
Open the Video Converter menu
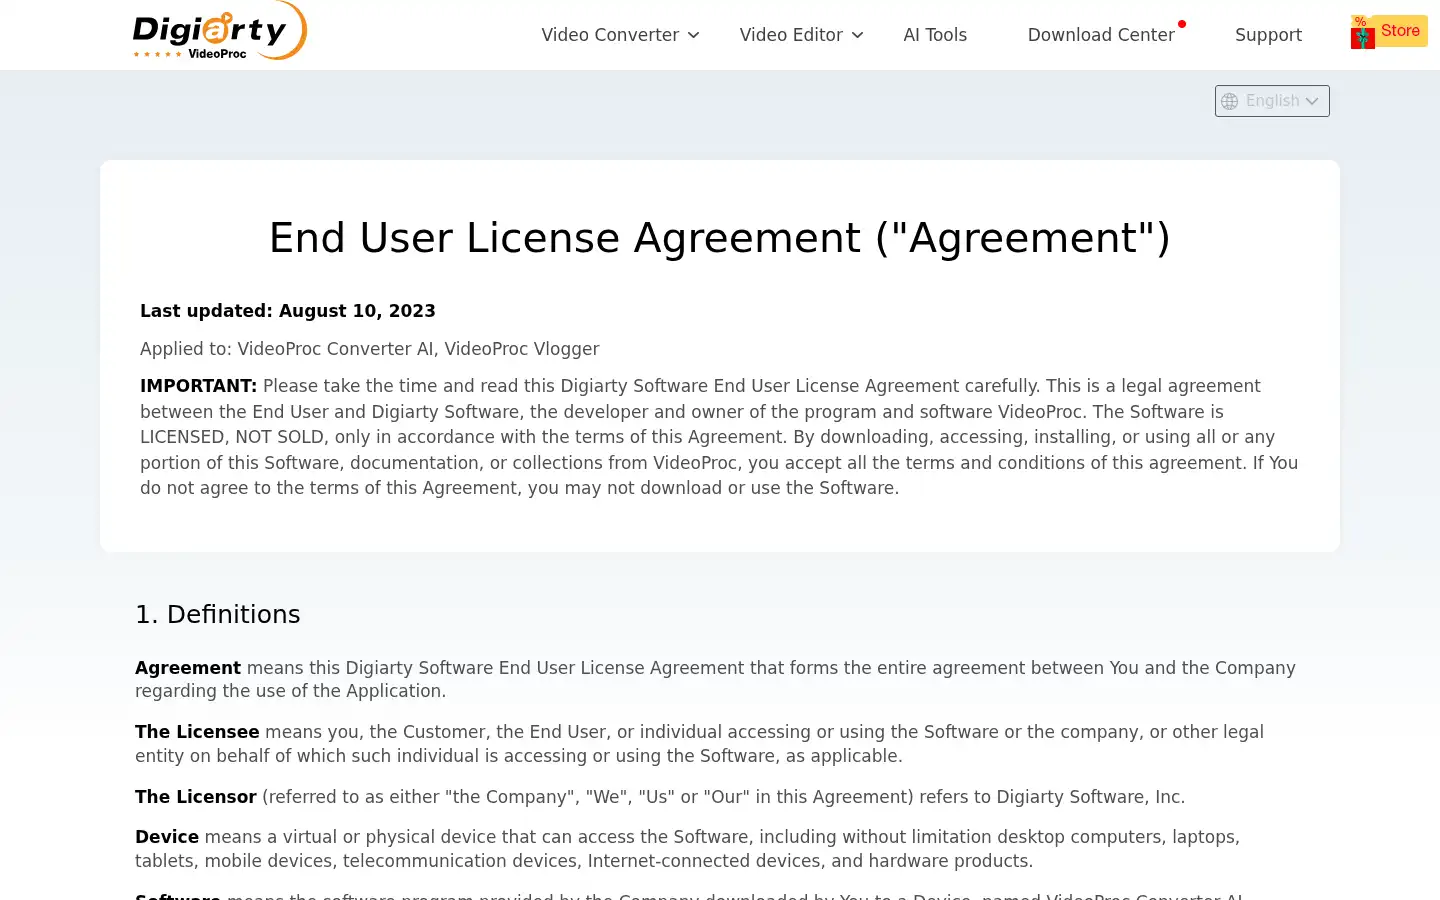[610, 35]
